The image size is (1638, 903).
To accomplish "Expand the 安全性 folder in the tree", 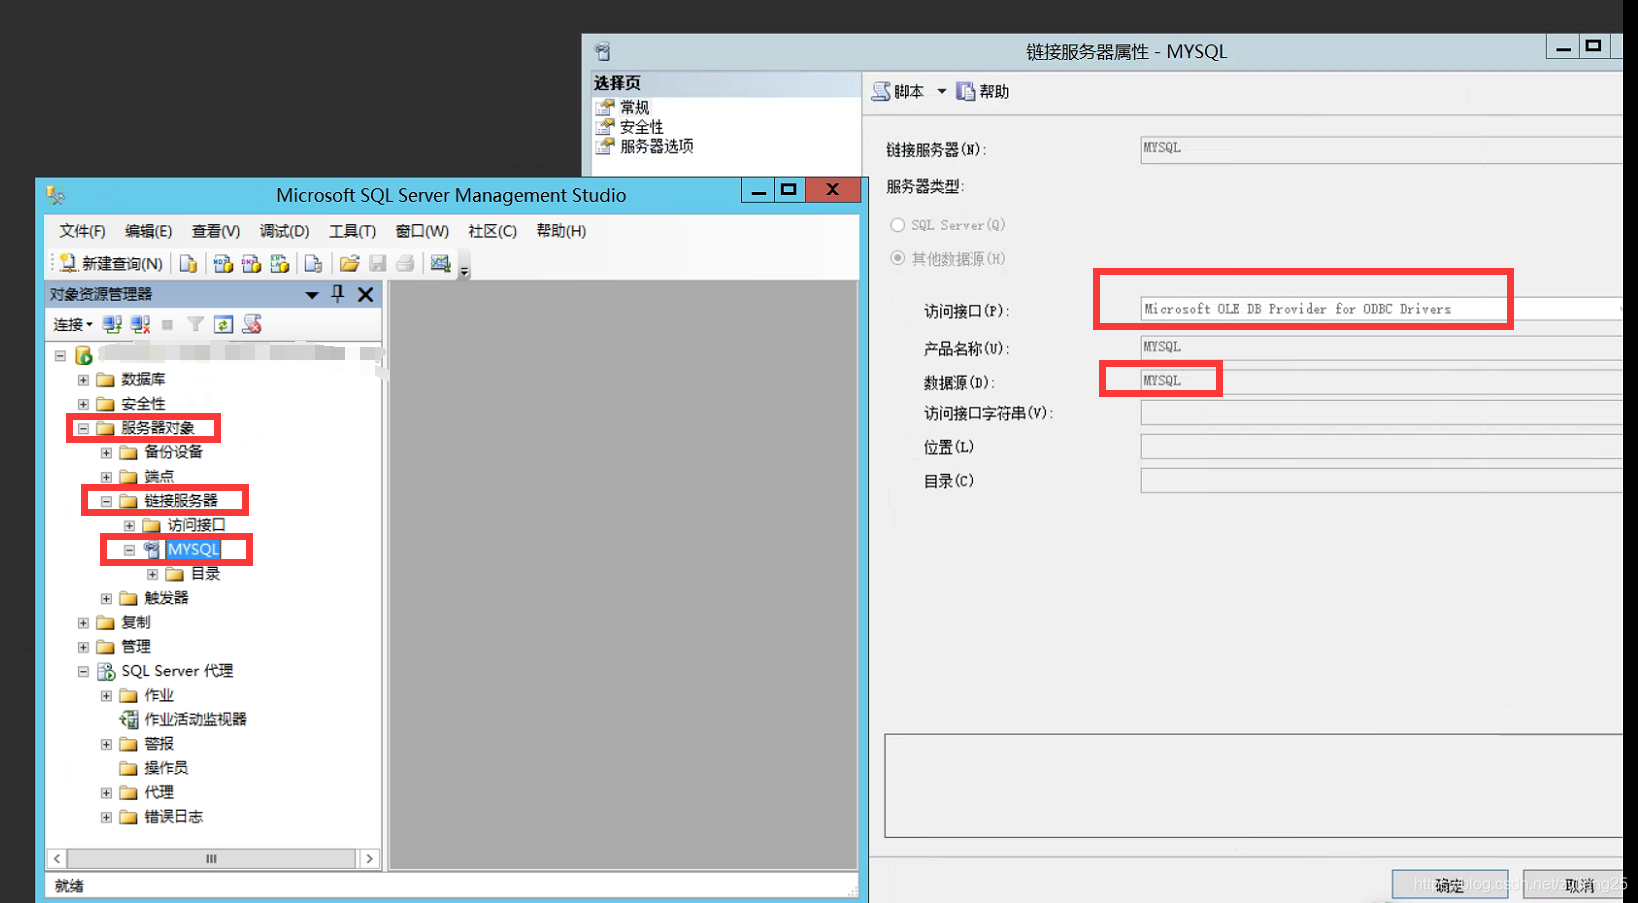I will point(83,404).
